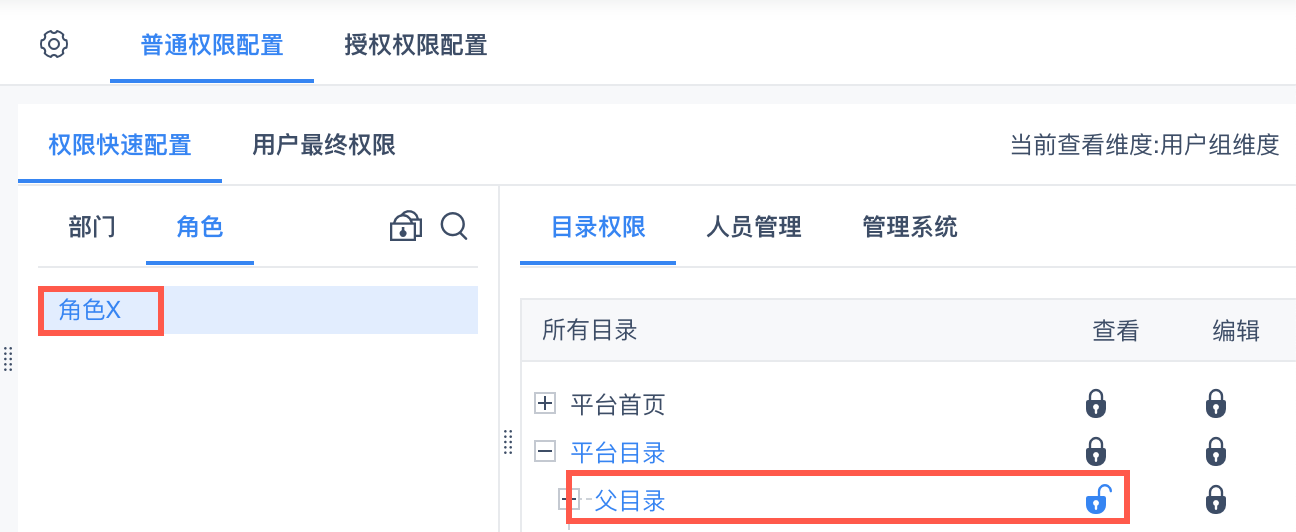
Task: Open the 用户最终权限 tab
Action: tap(324, 145)
